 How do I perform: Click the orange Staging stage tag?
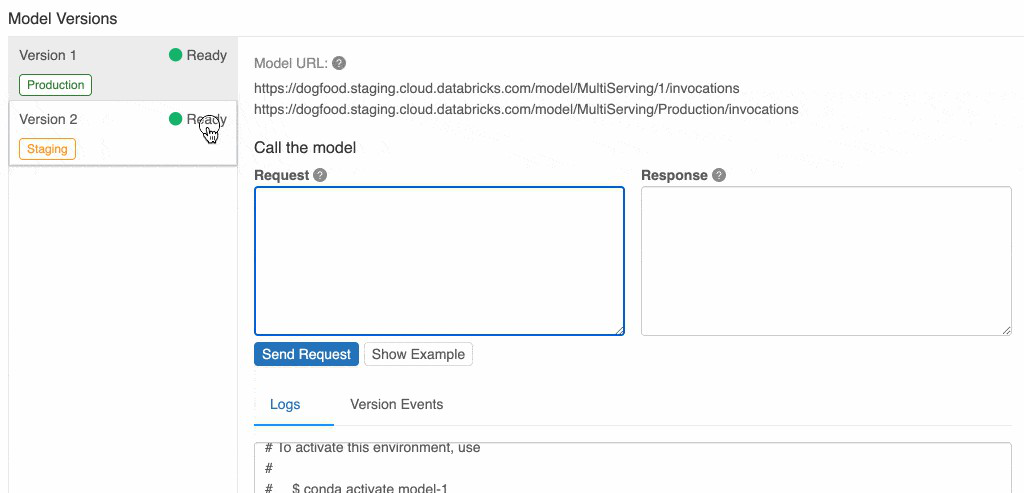[47, 149]
